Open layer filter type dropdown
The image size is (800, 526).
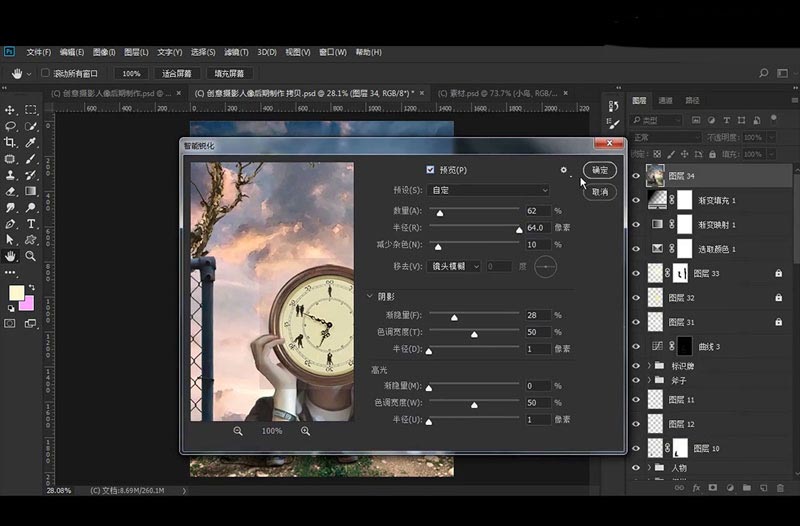tap(657, 120)
